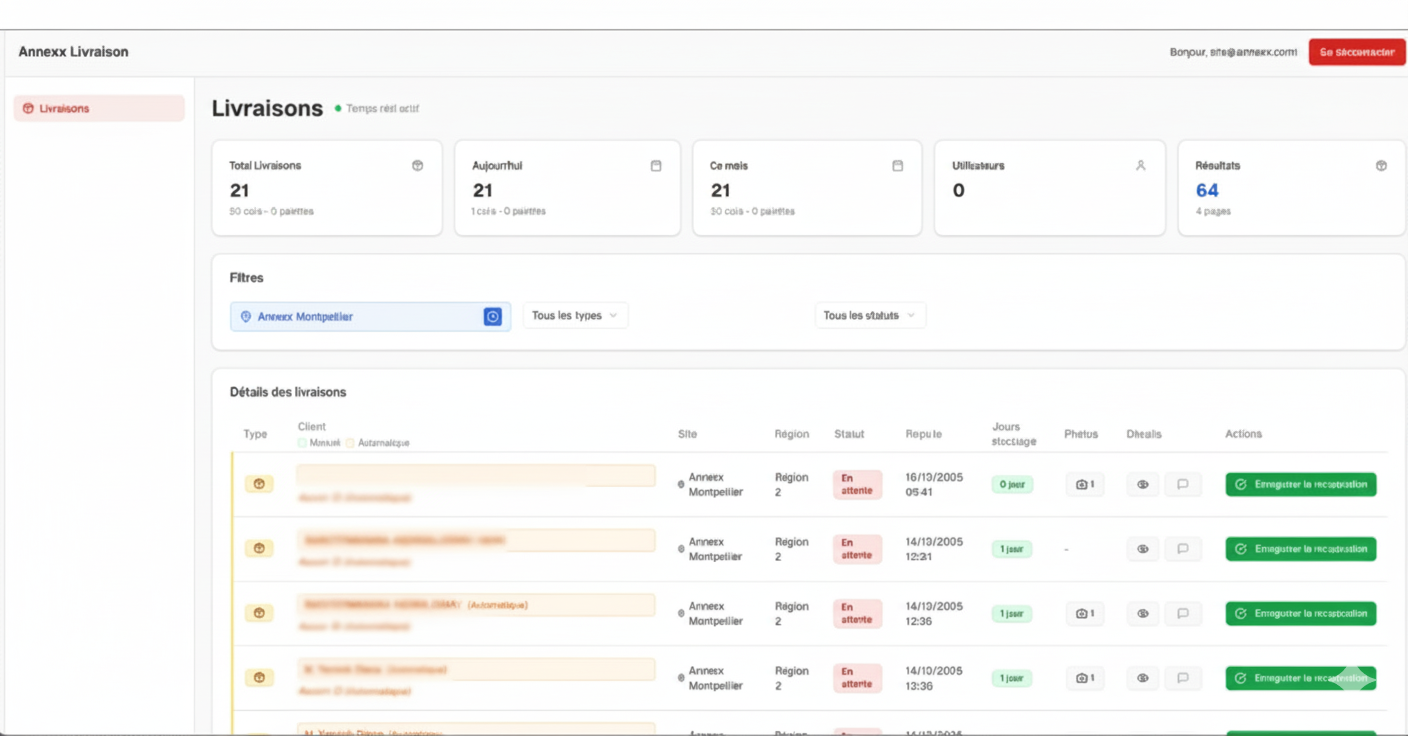This screenshot has height=736, width=1408.
Task: Toggle the Automatique client legend checkbox
Action: (x=350, y=443)
